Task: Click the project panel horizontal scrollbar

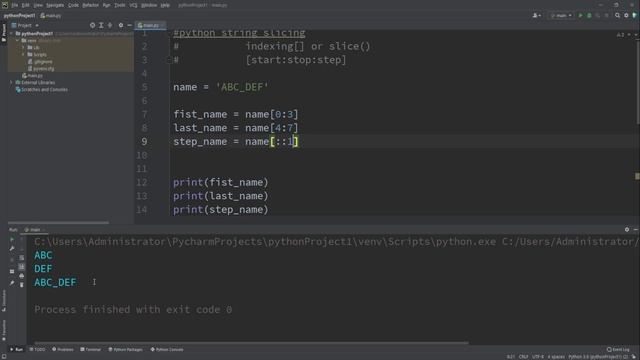Action: 58,222
